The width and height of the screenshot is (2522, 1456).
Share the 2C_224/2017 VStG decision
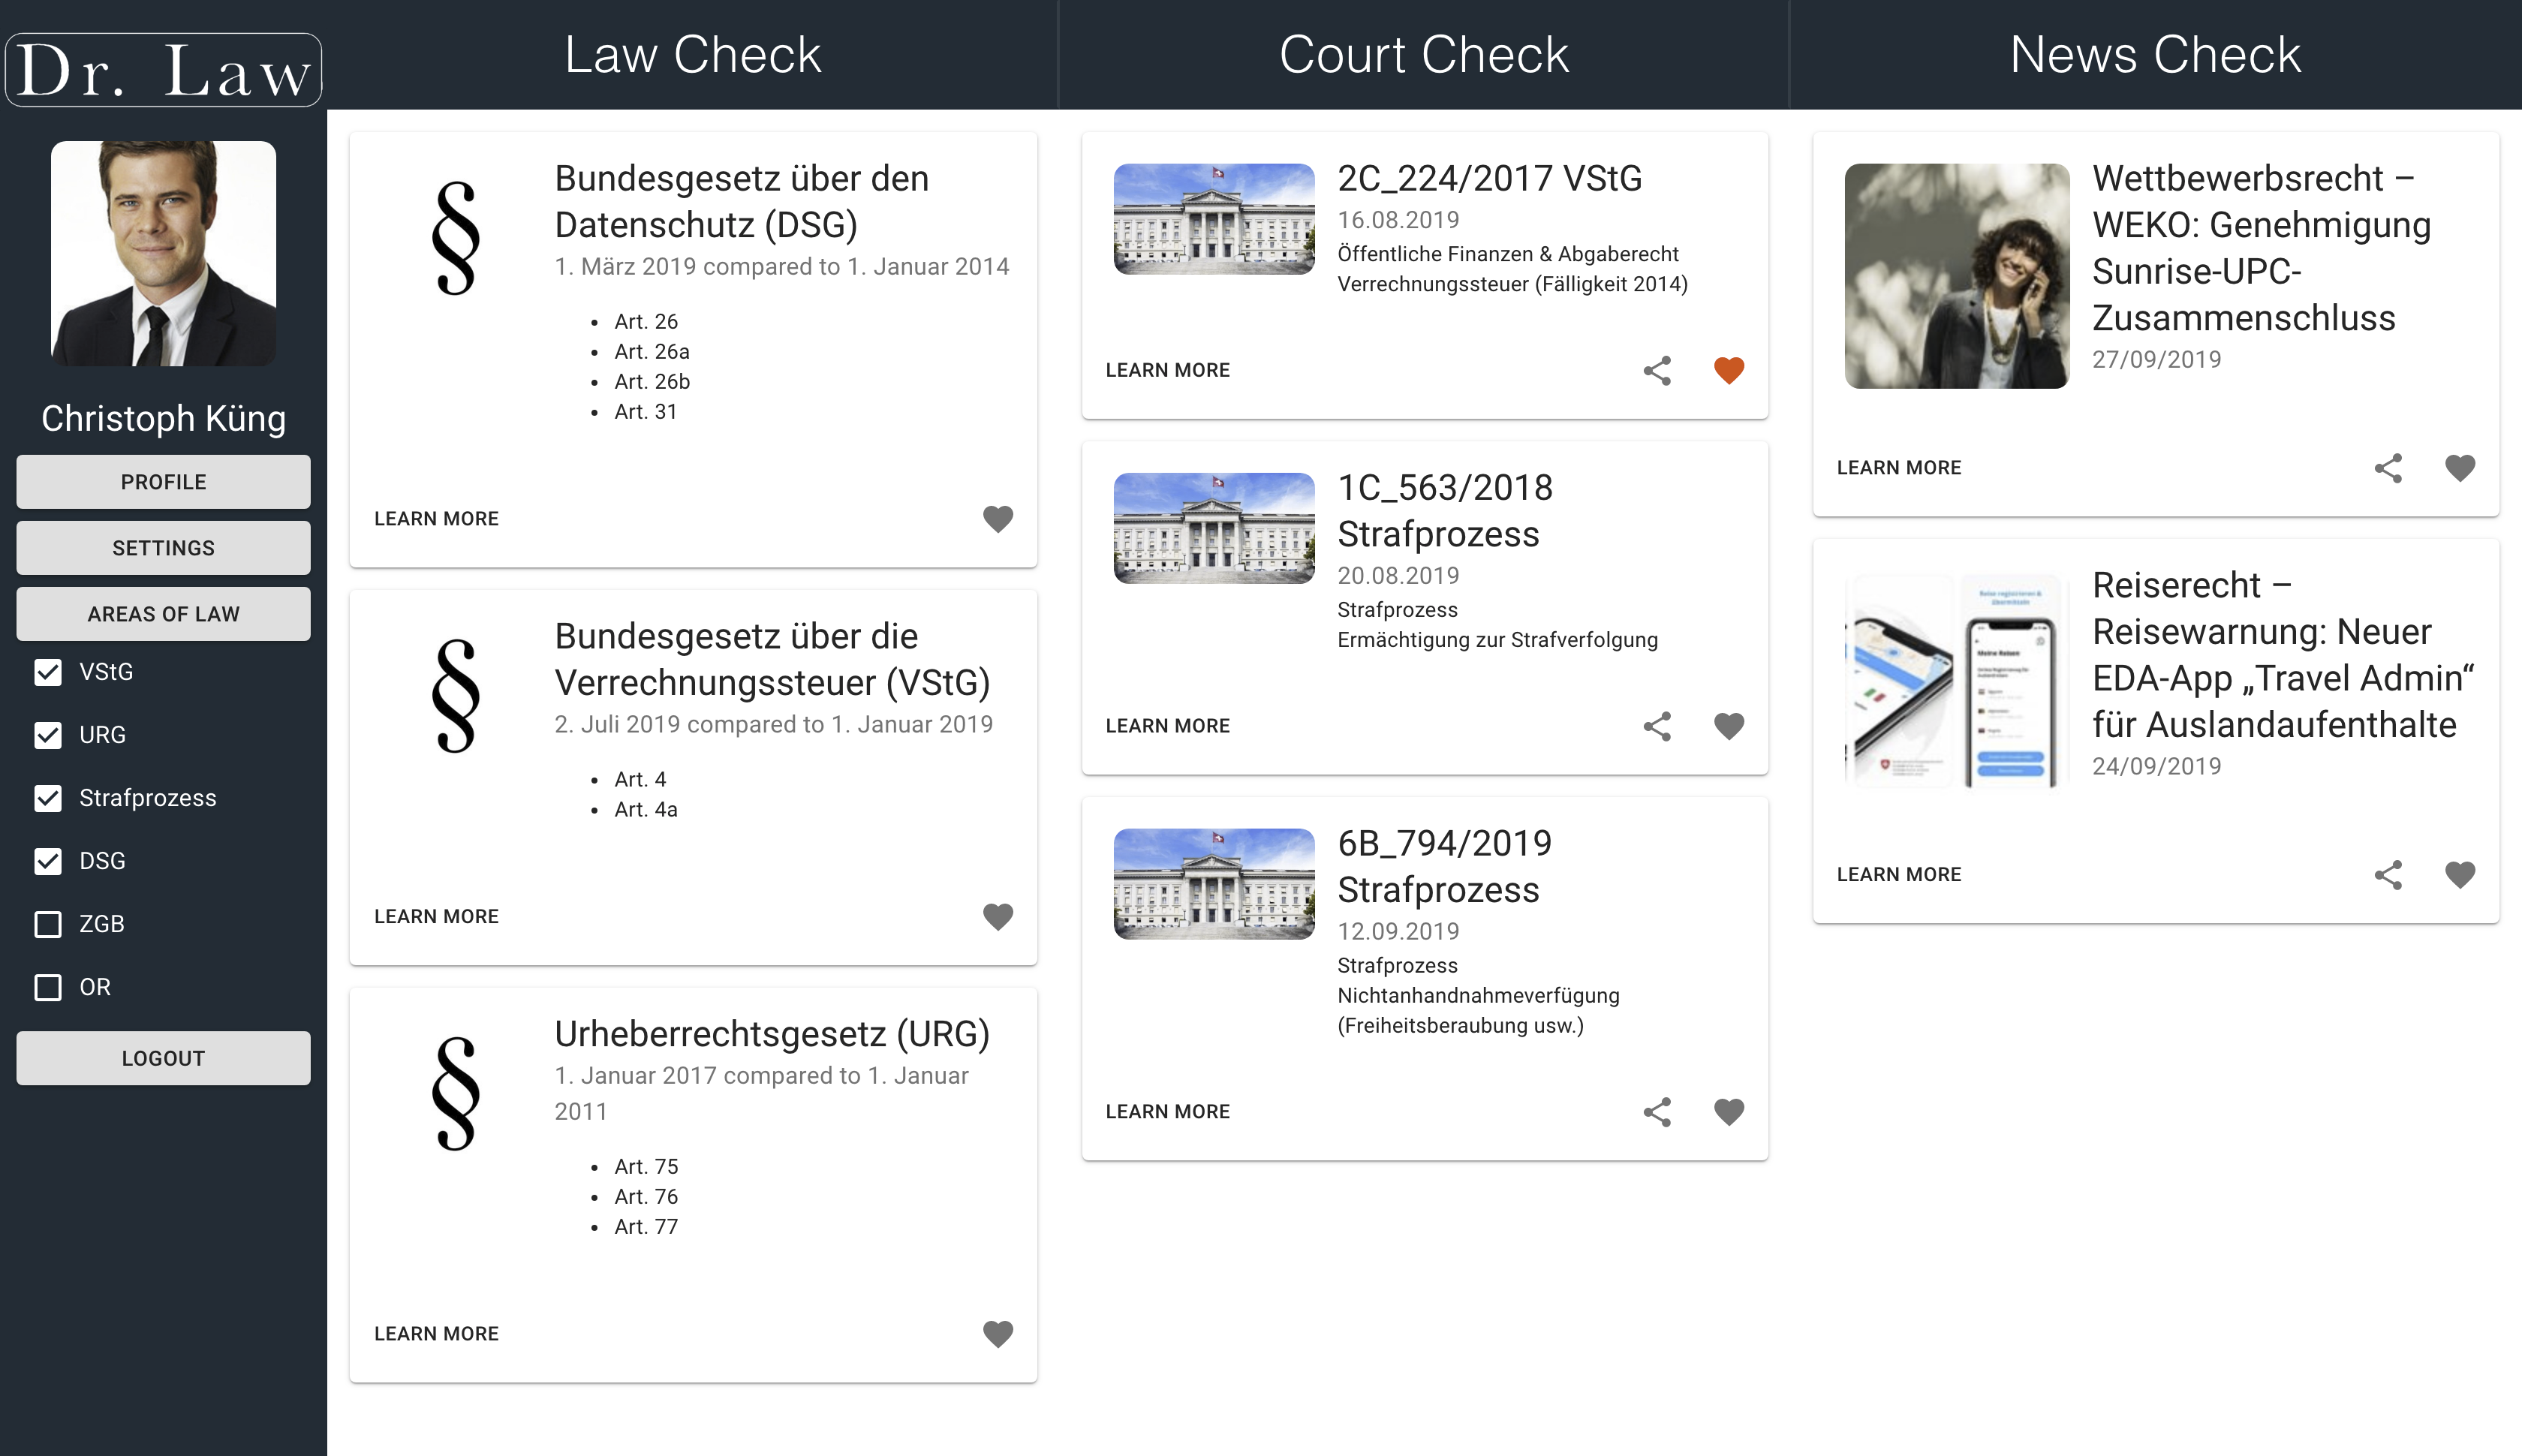pos(1657,370)
